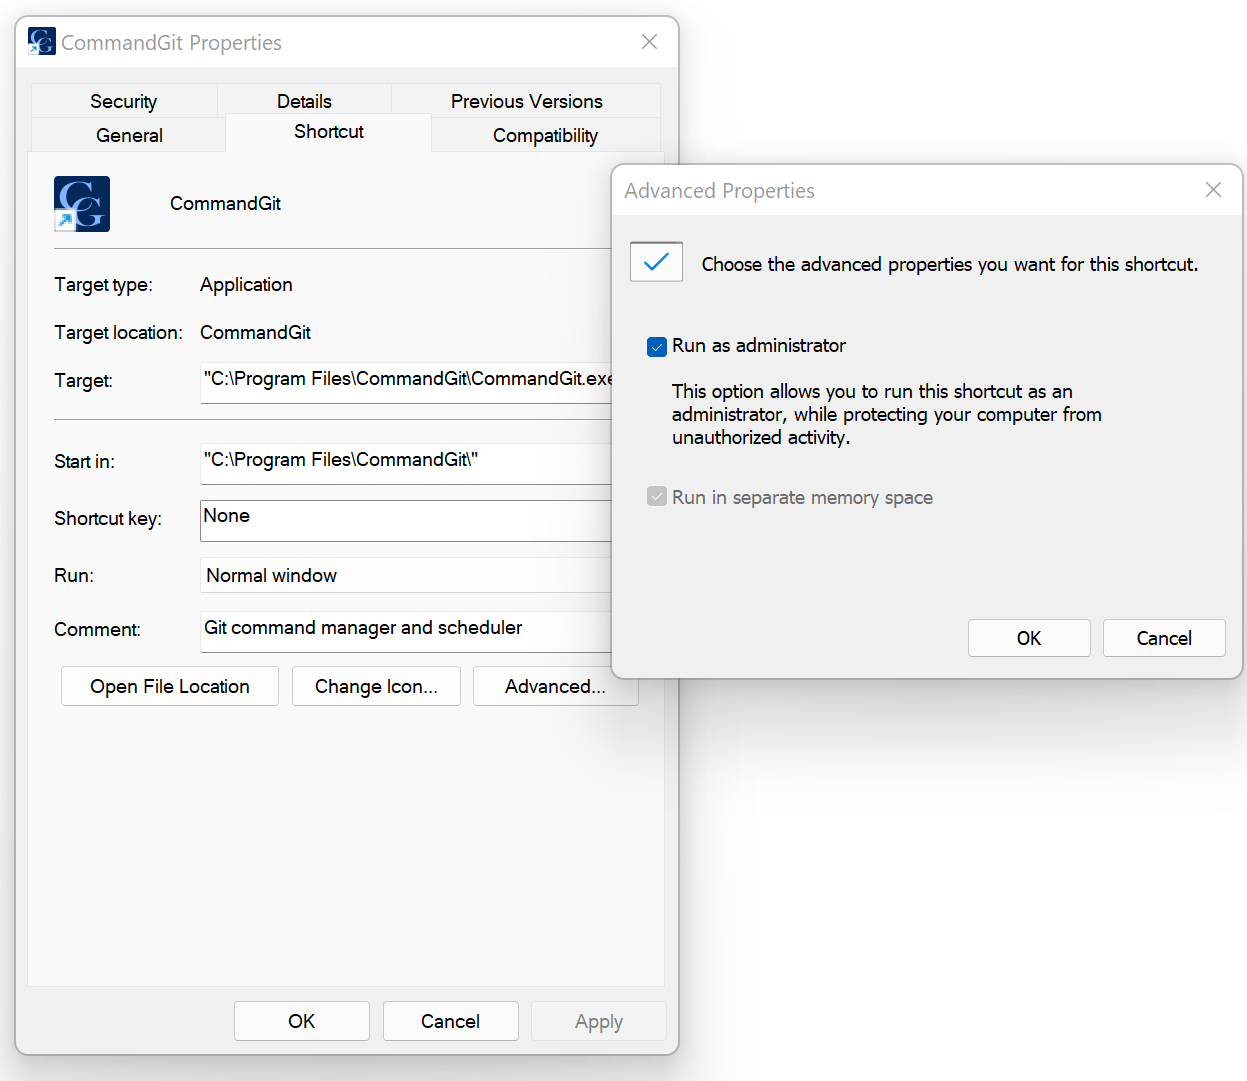This screenshot has height=1081, width=1247.
Task: Open the Compatibility tab
Action: click(545, 135)
